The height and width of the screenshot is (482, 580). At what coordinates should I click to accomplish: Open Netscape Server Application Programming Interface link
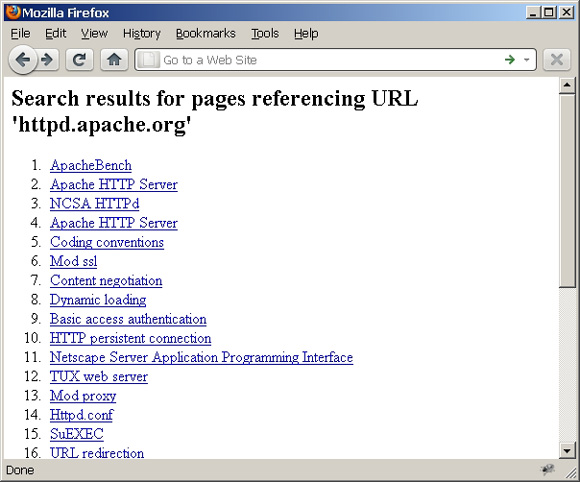click(x=202, y=357)
